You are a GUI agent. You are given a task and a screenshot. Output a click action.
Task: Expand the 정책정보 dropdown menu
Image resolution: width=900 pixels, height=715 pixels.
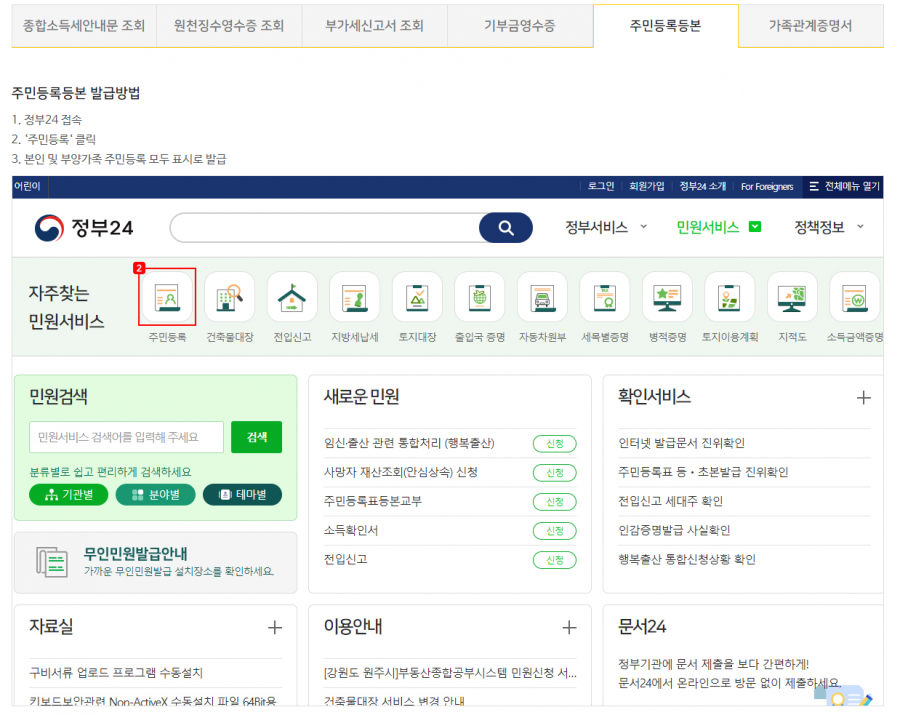click(x=829, y=227)
